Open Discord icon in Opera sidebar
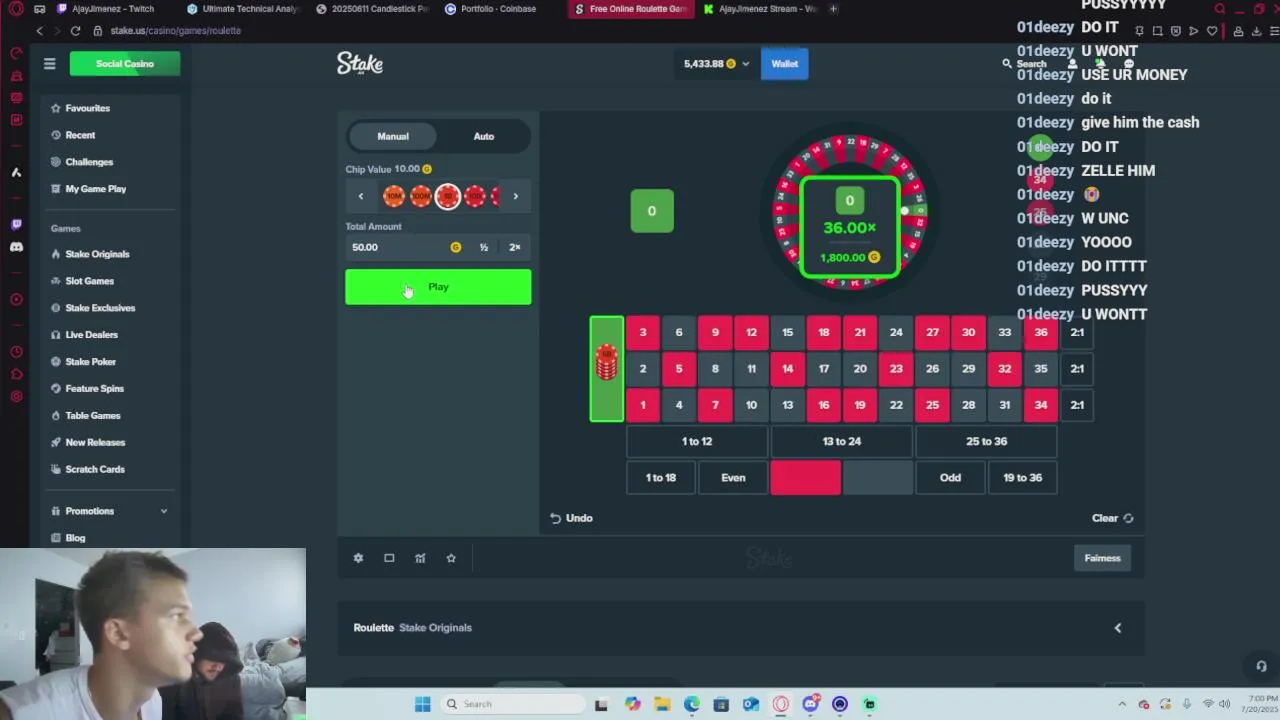 [16, 247]
